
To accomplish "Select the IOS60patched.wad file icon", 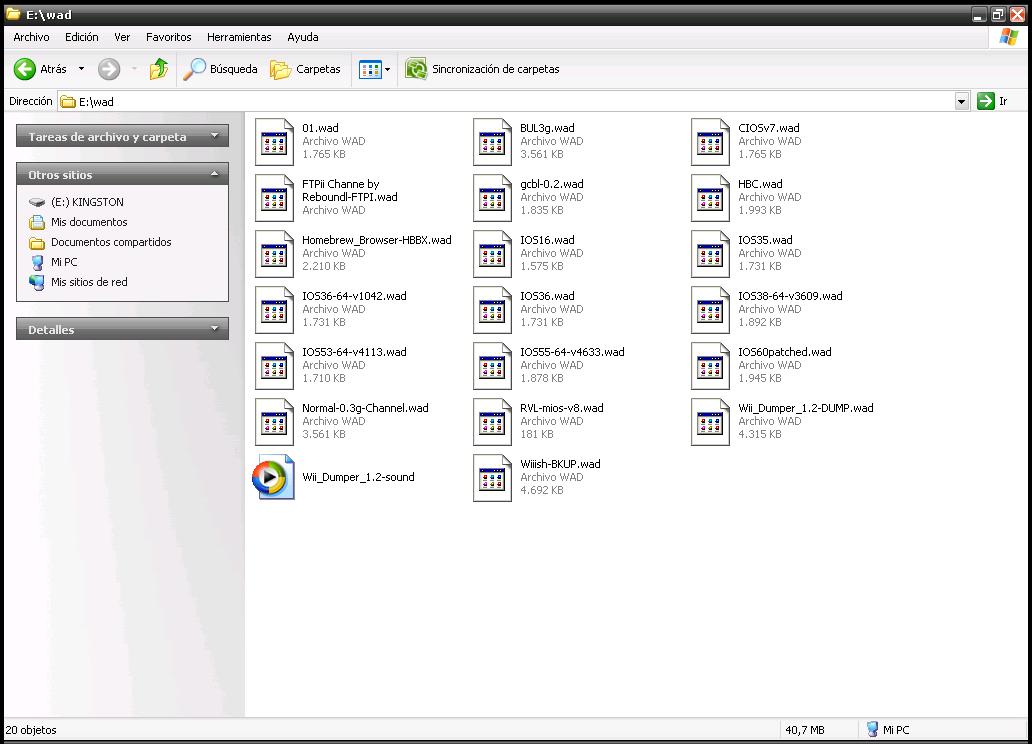I will point(710,365).
